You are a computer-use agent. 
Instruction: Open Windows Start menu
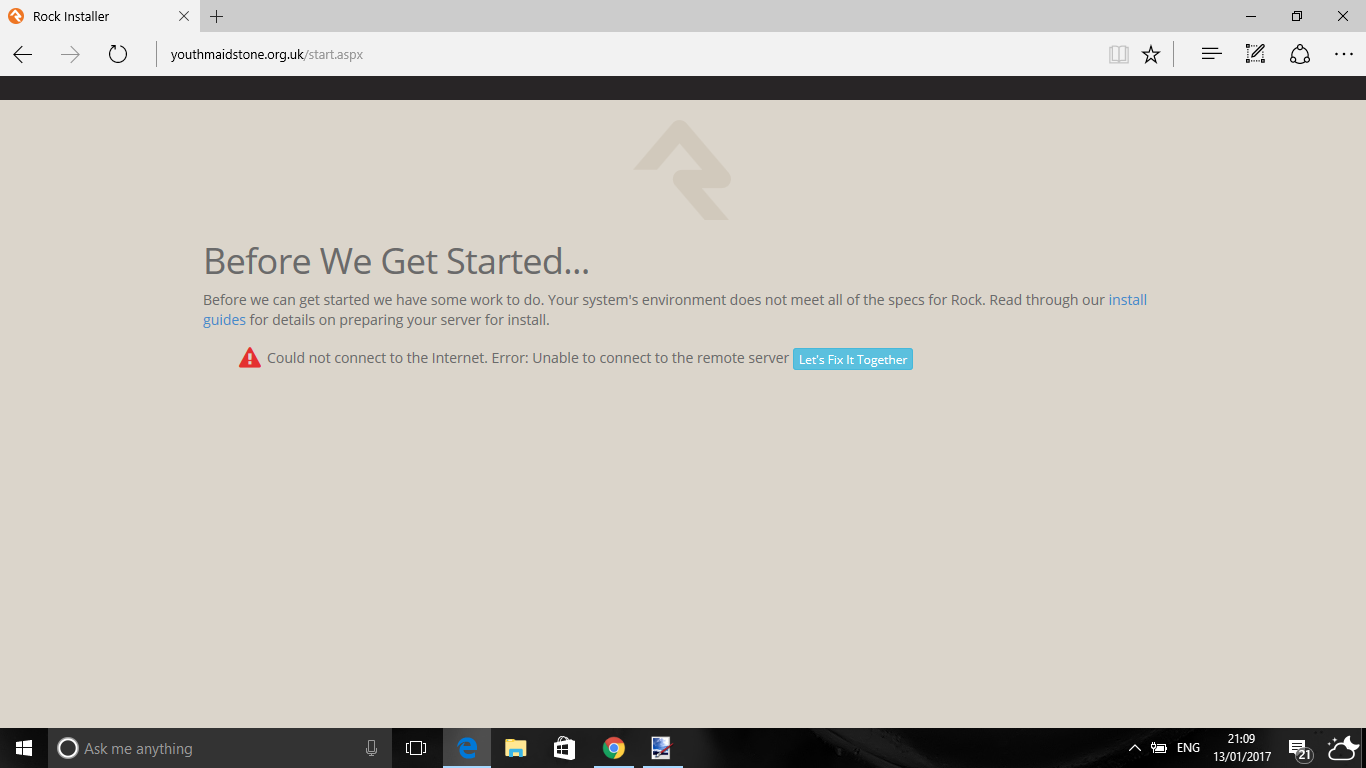click(24, 748)
